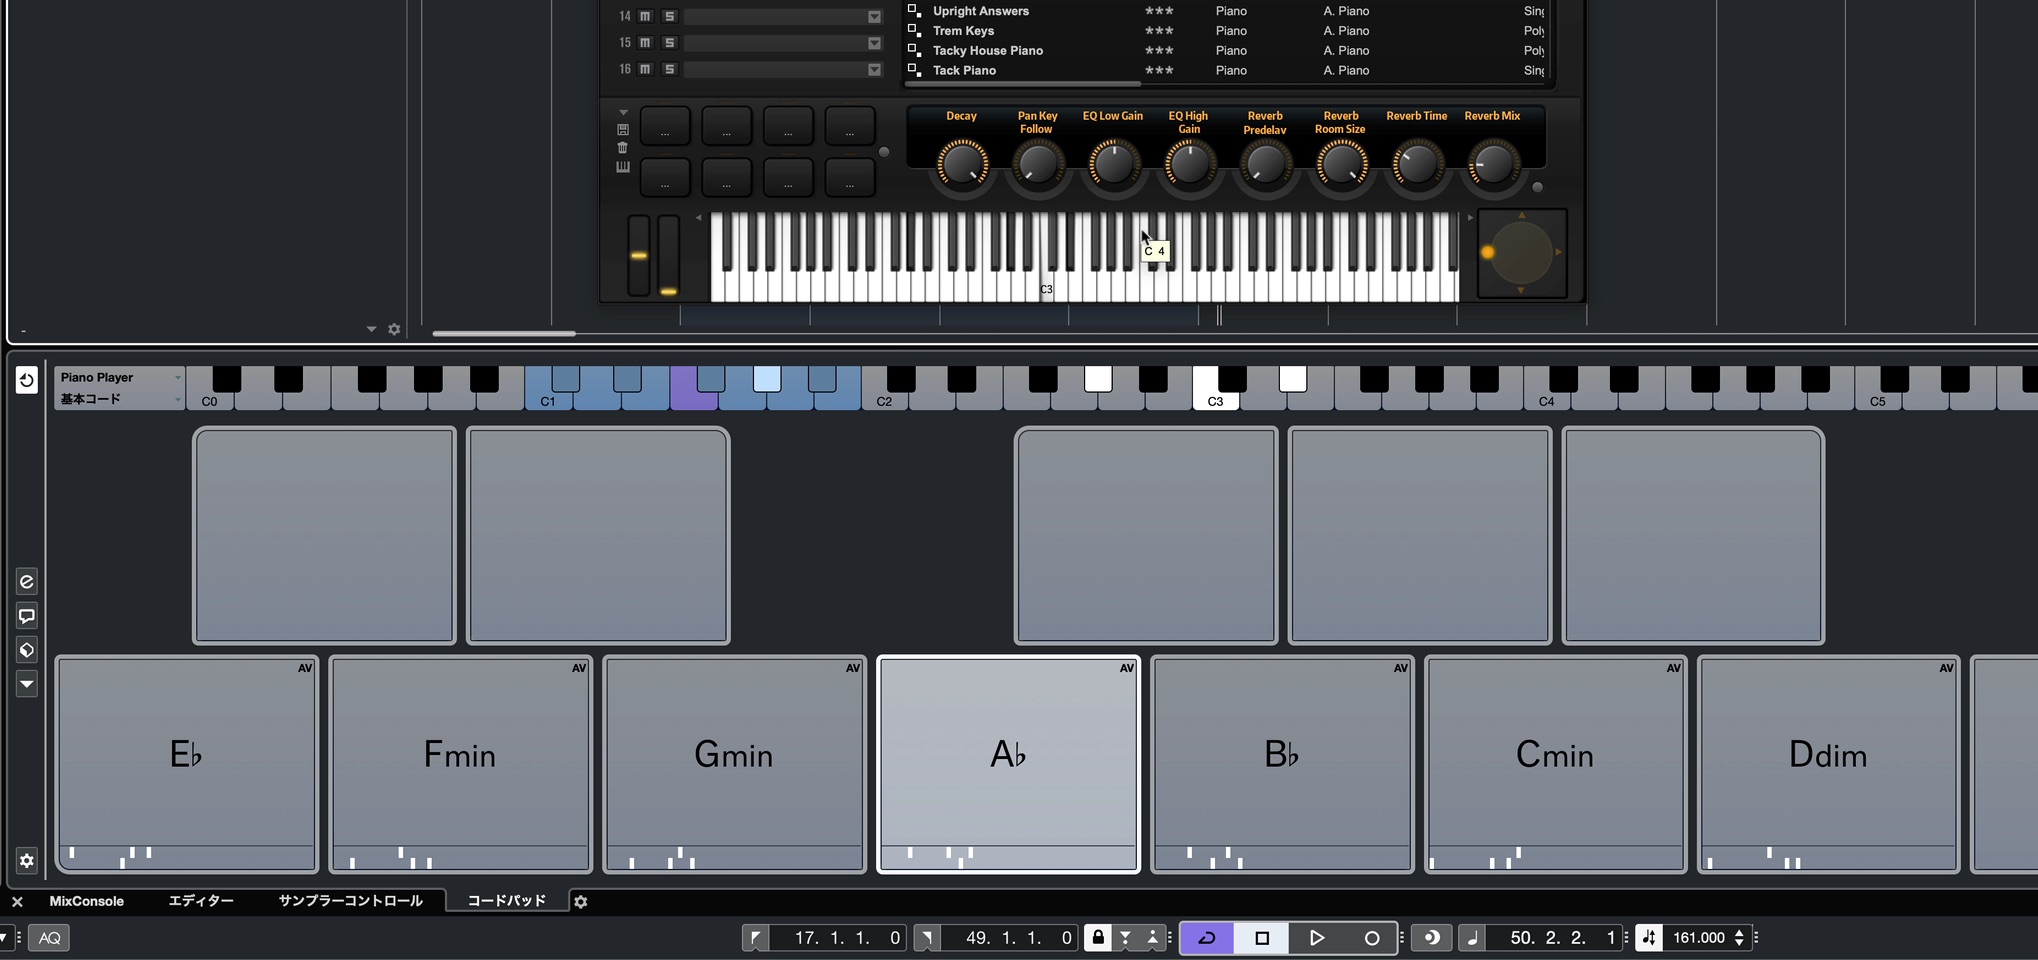The height and width of the screenshot is (960, 2038).
Task: Open the Piano Player dropdown
Action: [120, 377]
